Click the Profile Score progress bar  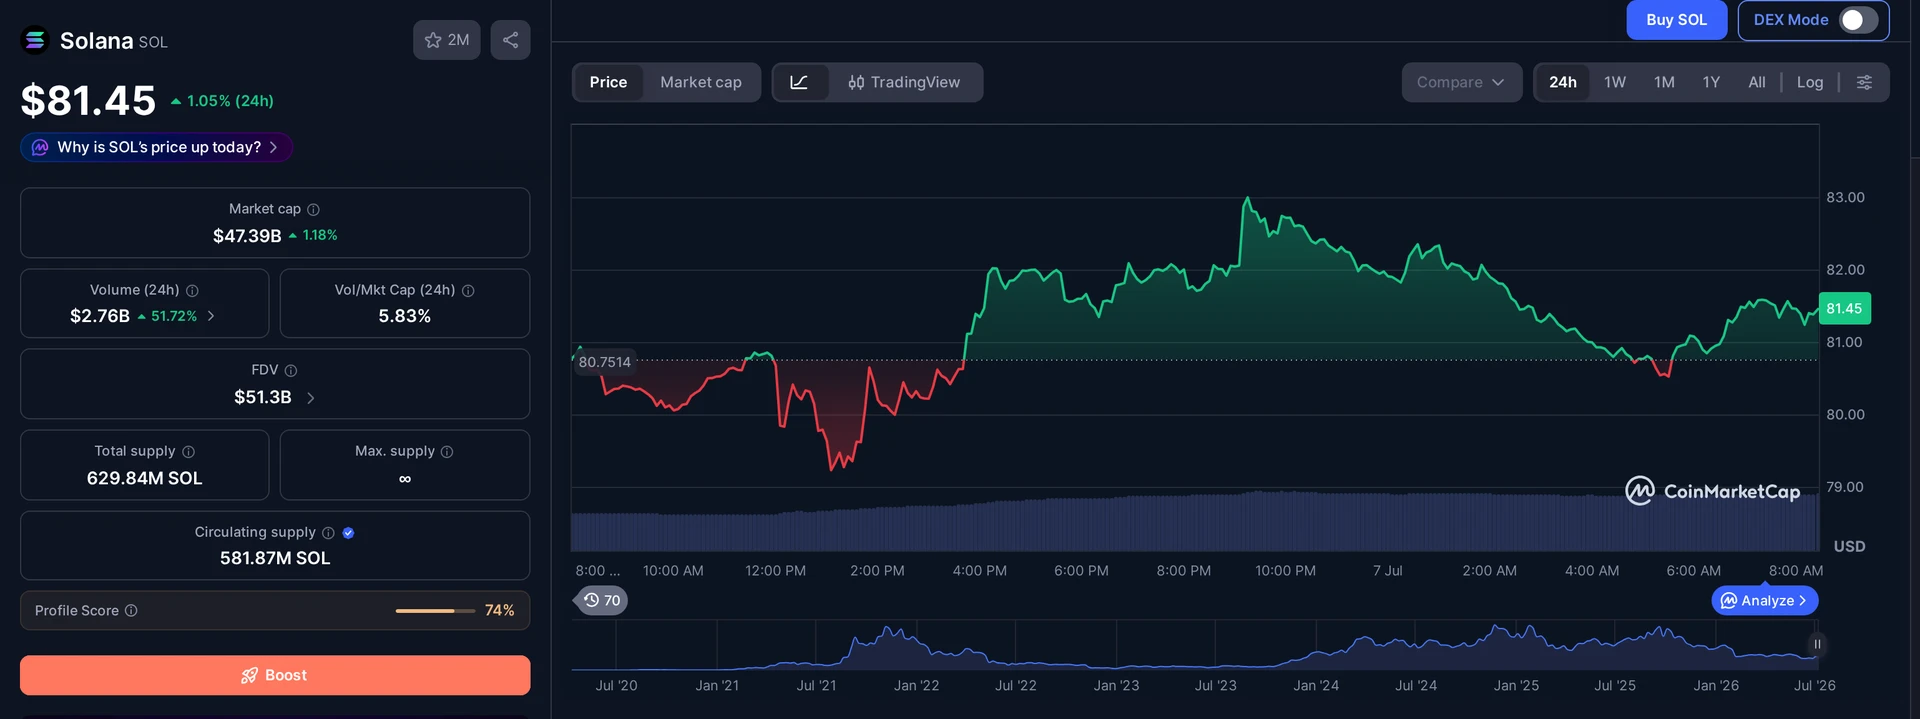pyautogui.click(x=435, y=610)
